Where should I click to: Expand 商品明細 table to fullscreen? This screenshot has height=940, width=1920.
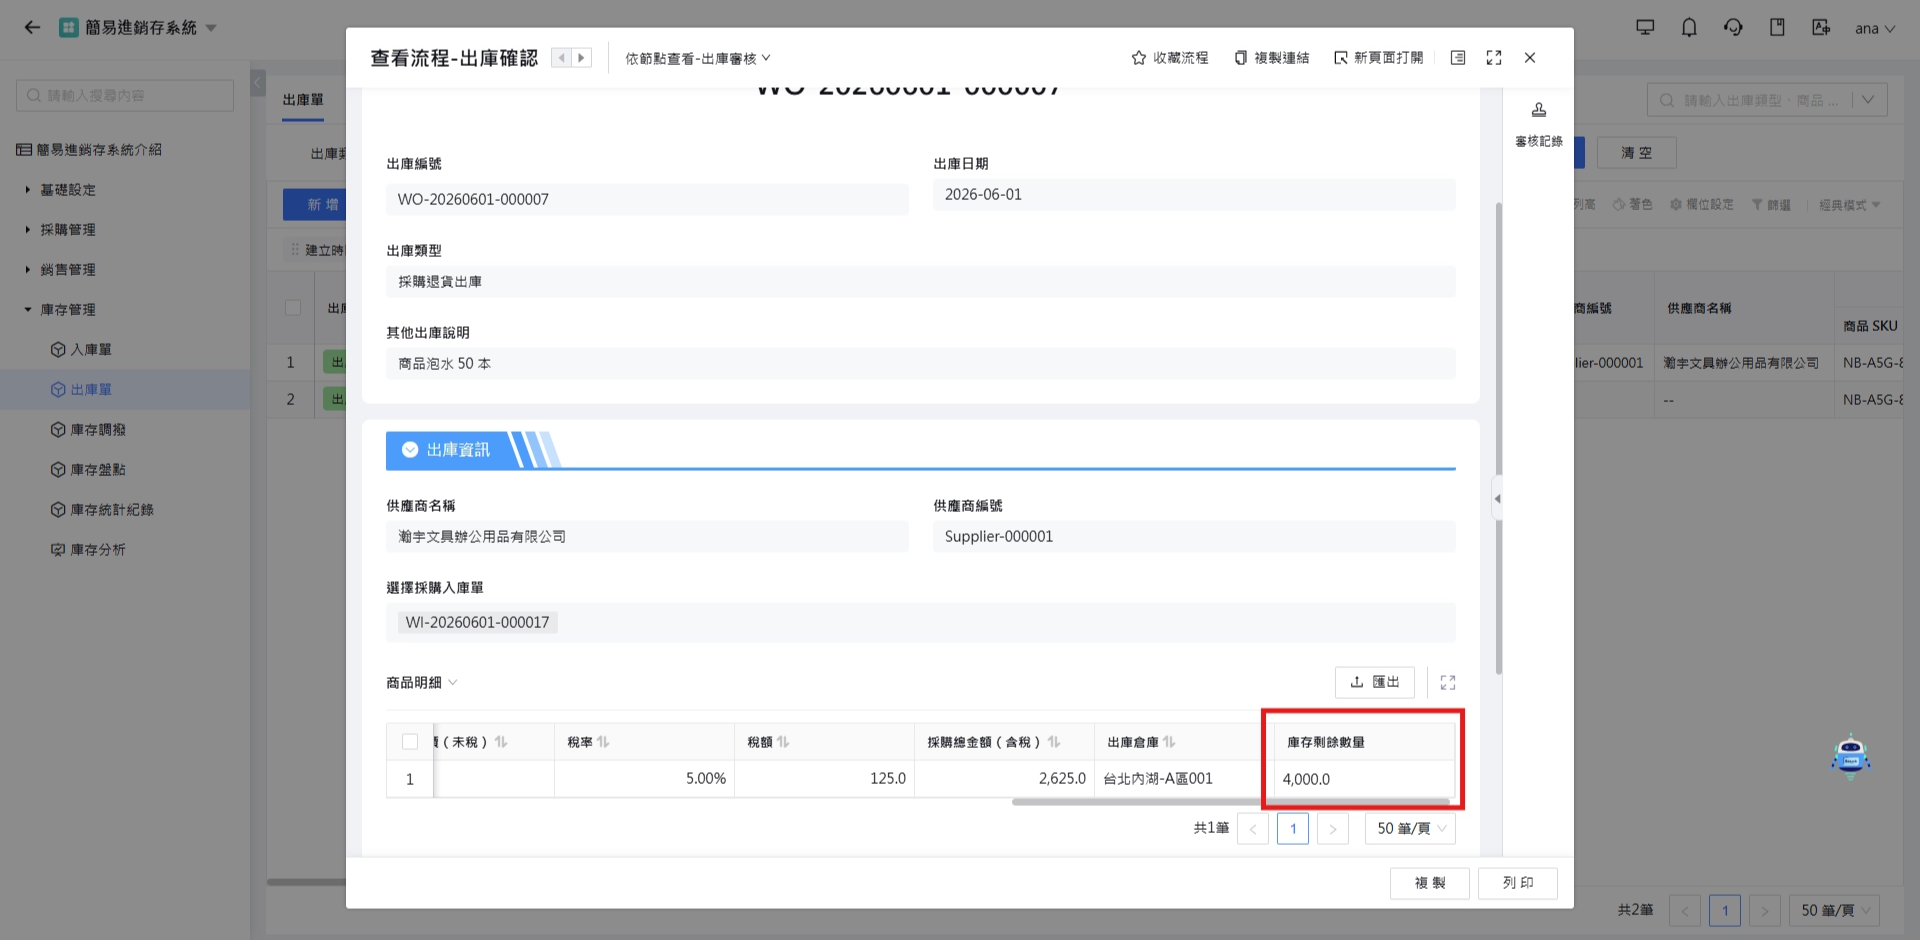(1448, 682)
